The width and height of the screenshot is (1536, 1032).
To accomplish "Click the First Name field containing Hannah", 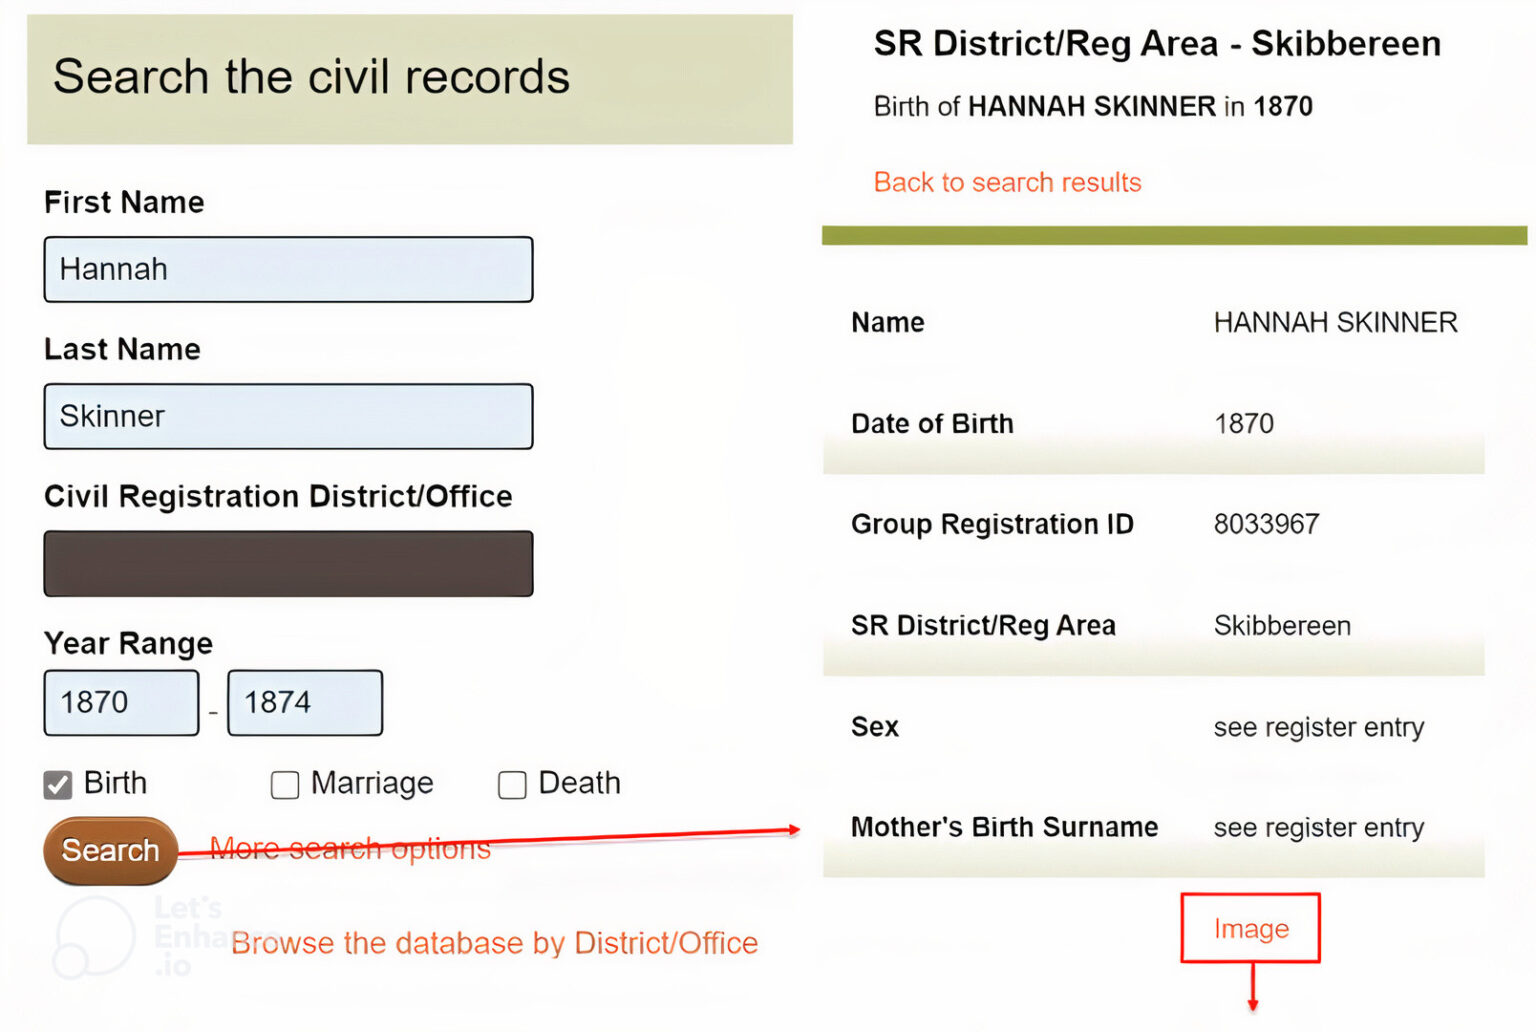I will tap(288, 269).
